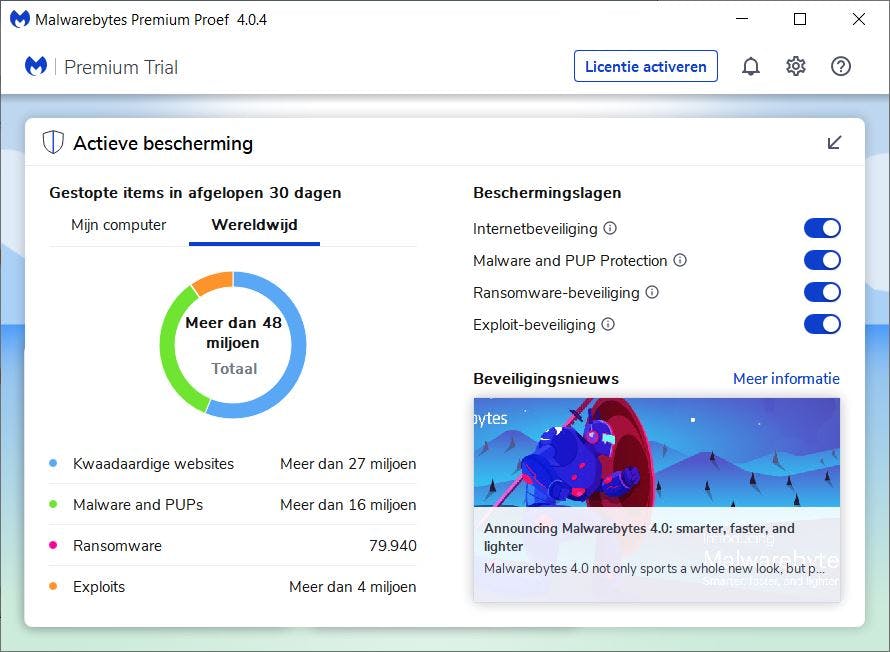Viewport: 890px width, 652px height.
Task: Click the Malwarebytes logo next to Premium Trial
Action: tap(36, 66)
